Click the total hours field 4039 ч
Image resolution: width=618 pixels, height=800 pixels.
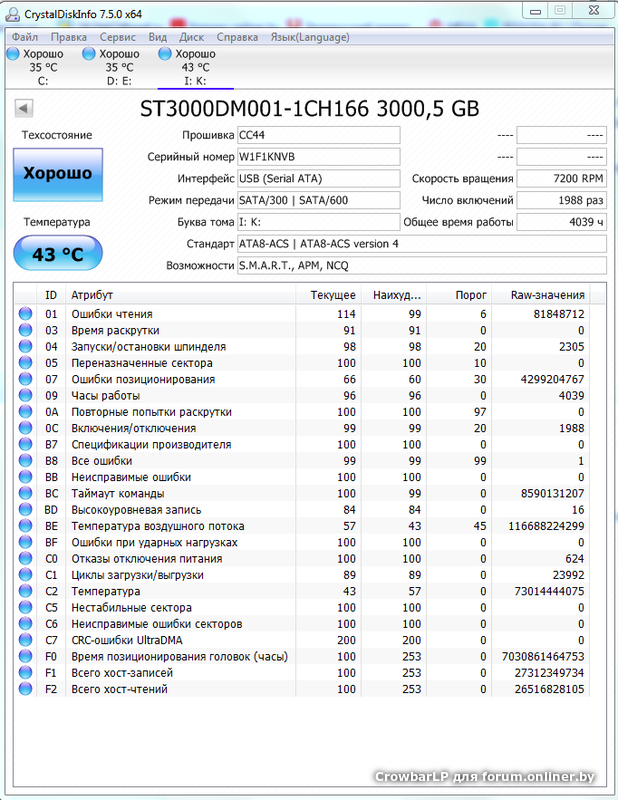click(561, 222)
